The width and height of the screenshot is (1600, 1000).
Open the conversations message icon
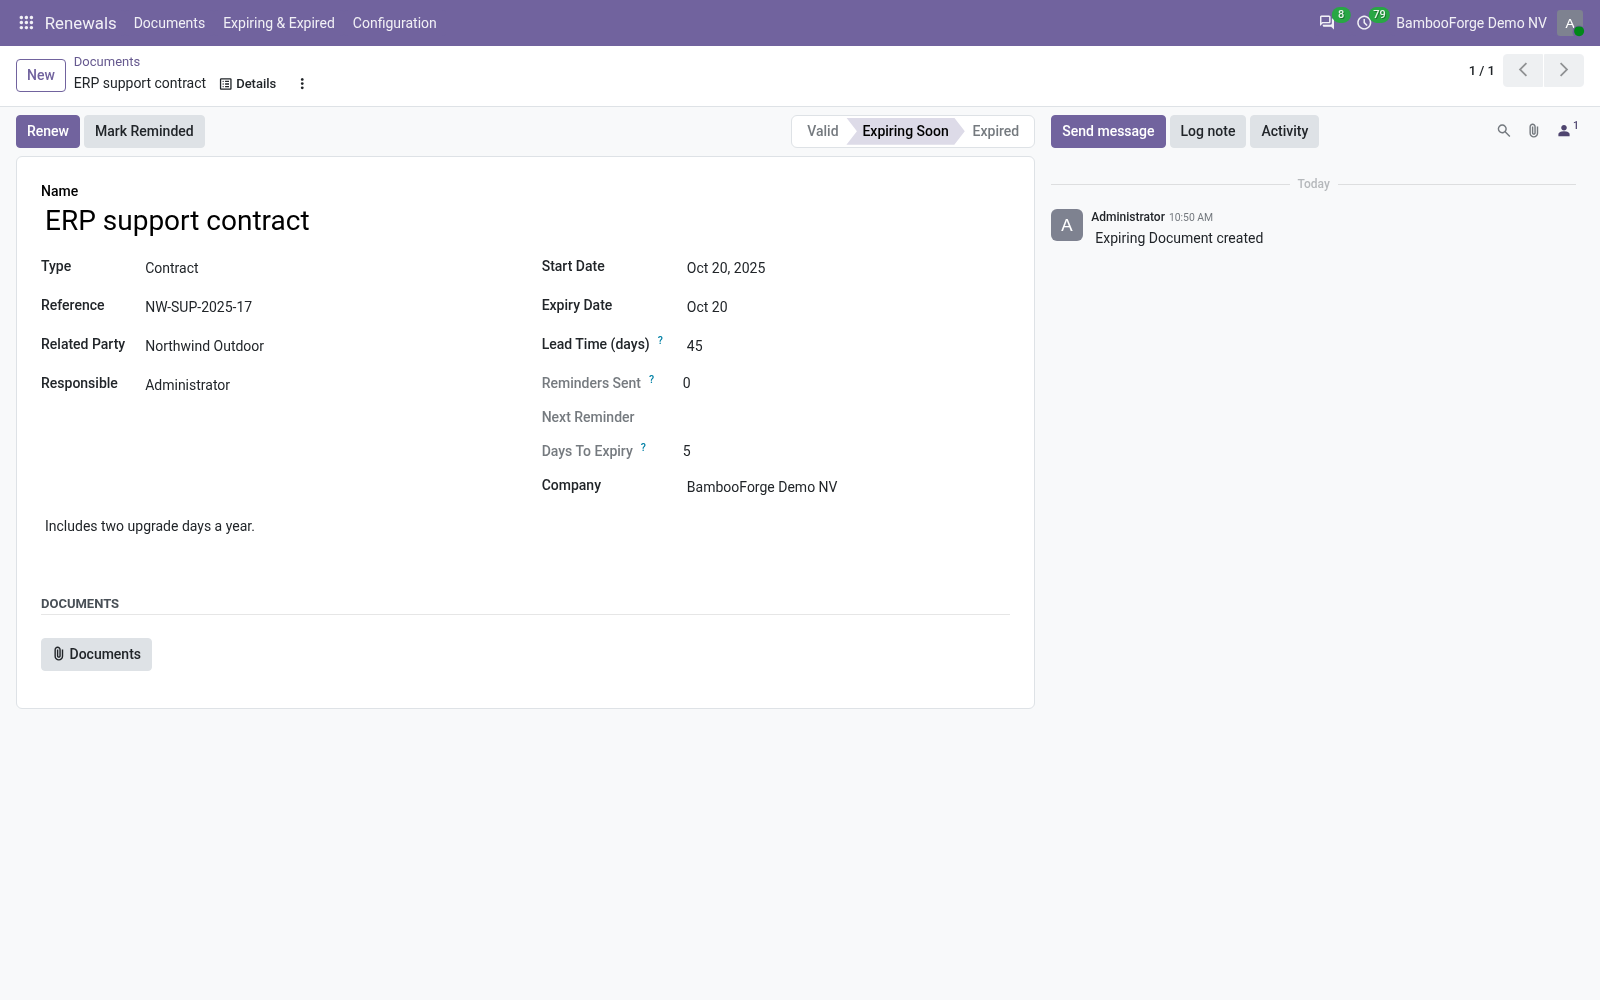(1327, 23)
